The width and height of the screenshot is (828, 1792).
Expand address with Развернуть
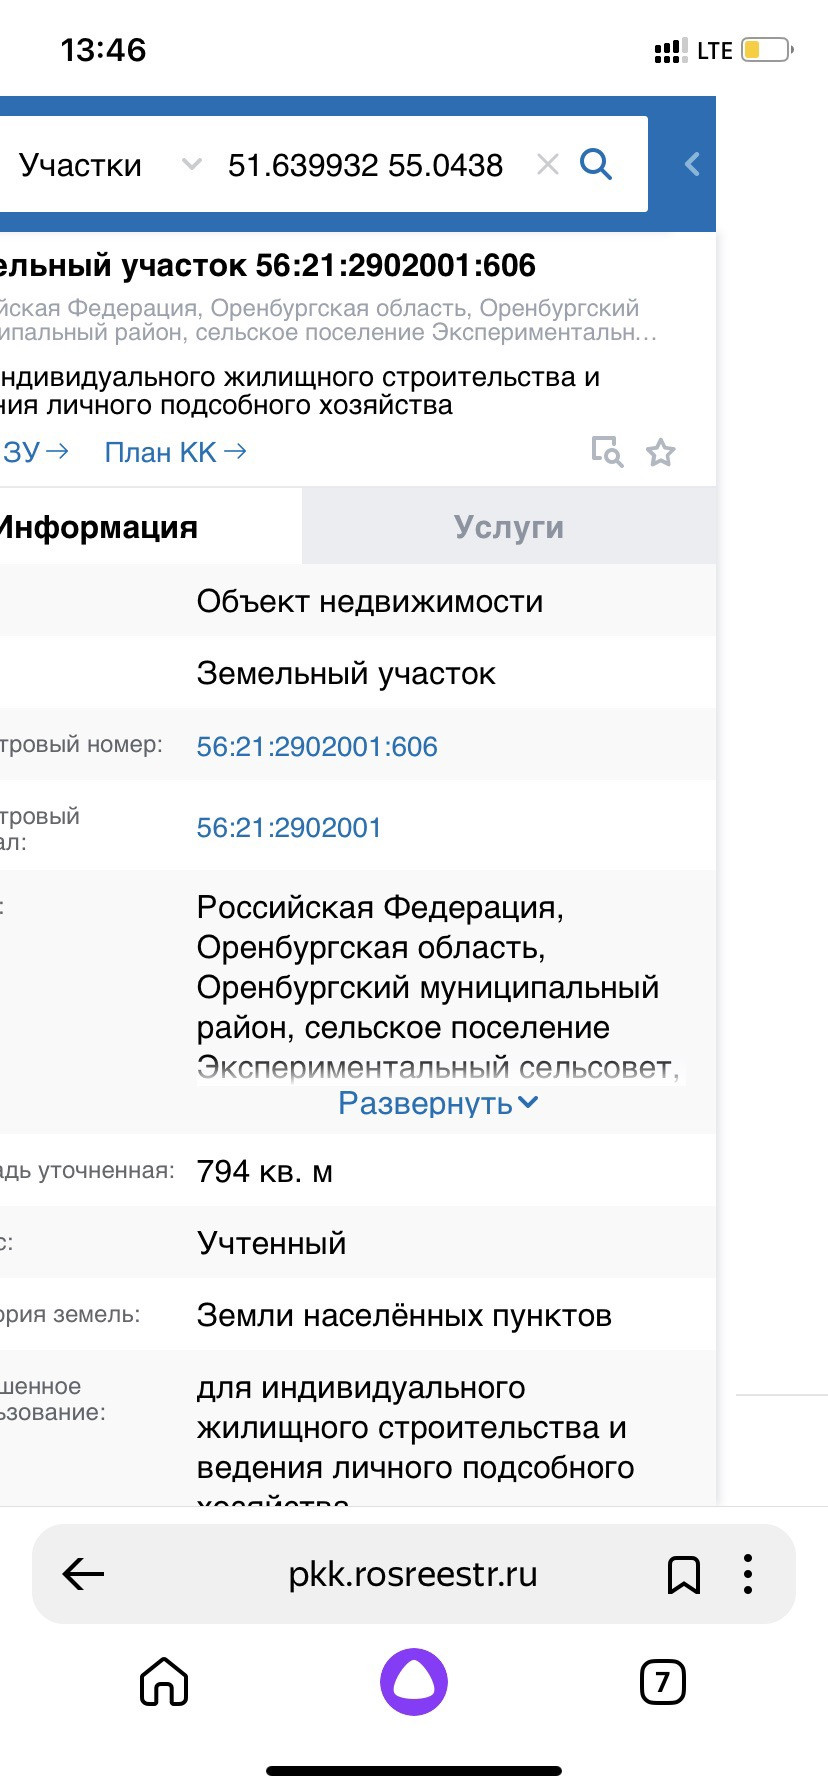438,1103
